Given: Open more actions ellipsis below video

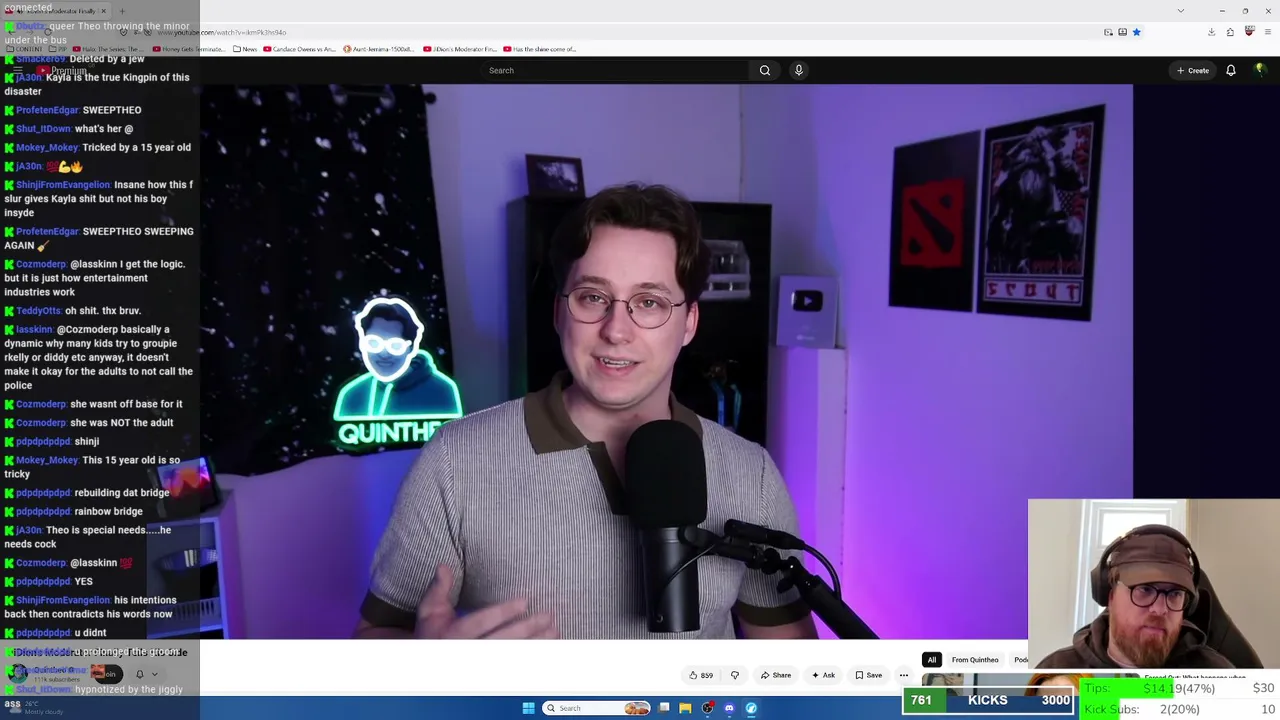Looking at the screenshot, I should pyautogui.click(x=904, y=675).
